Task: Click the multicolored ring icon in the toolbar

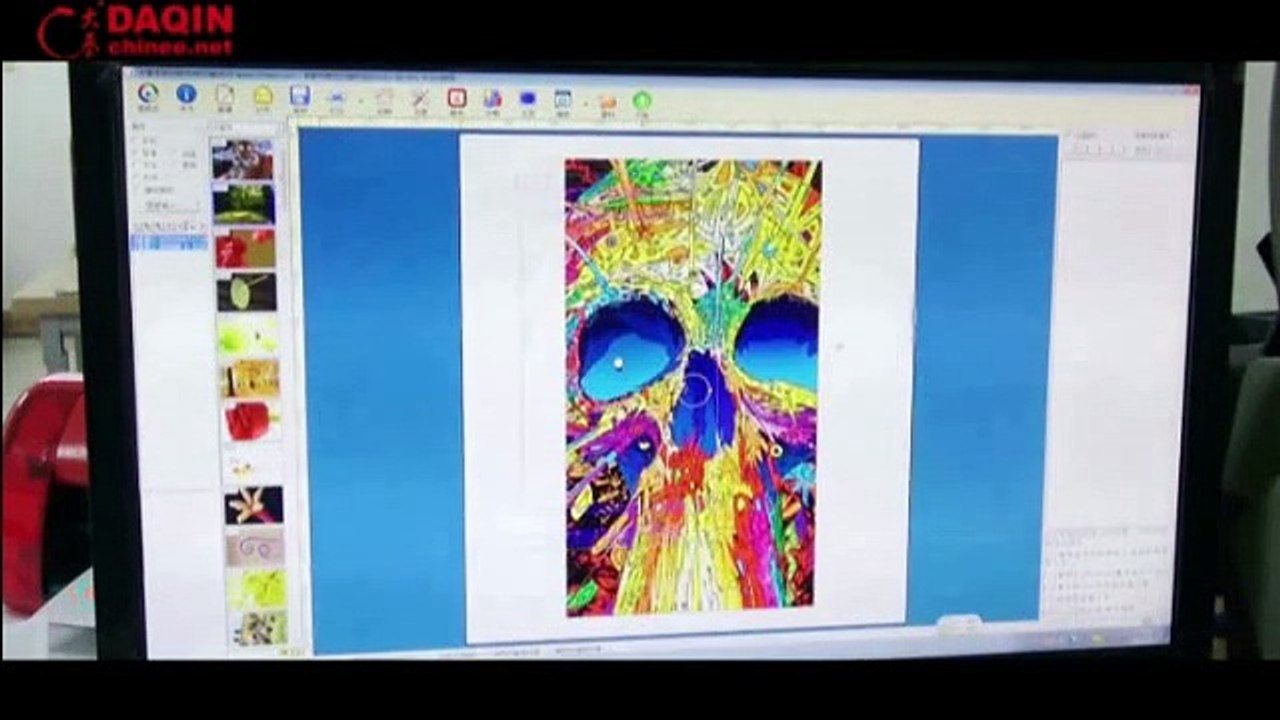Action: 148,93
